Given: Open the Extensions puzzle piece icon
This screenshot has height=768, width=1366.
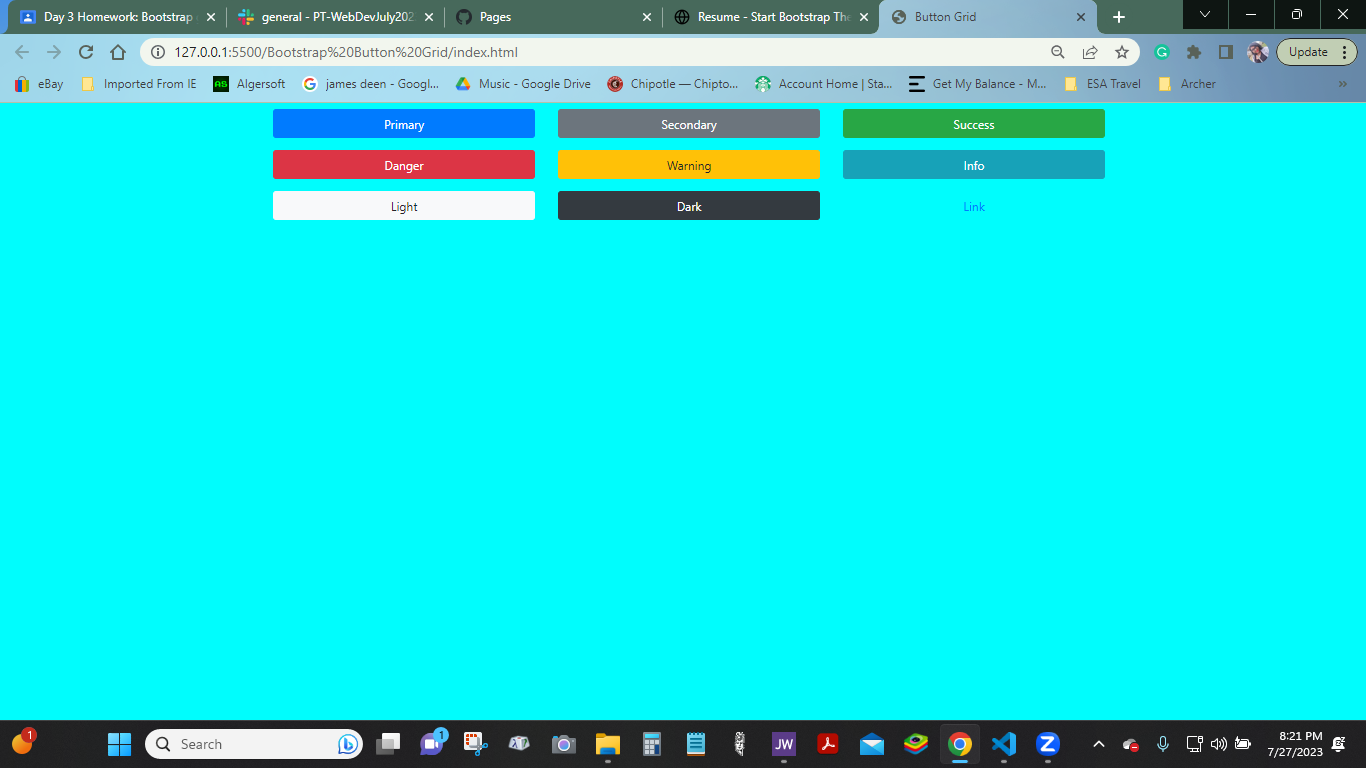Looking at the screenshot, I should (x=1193, y=52).
